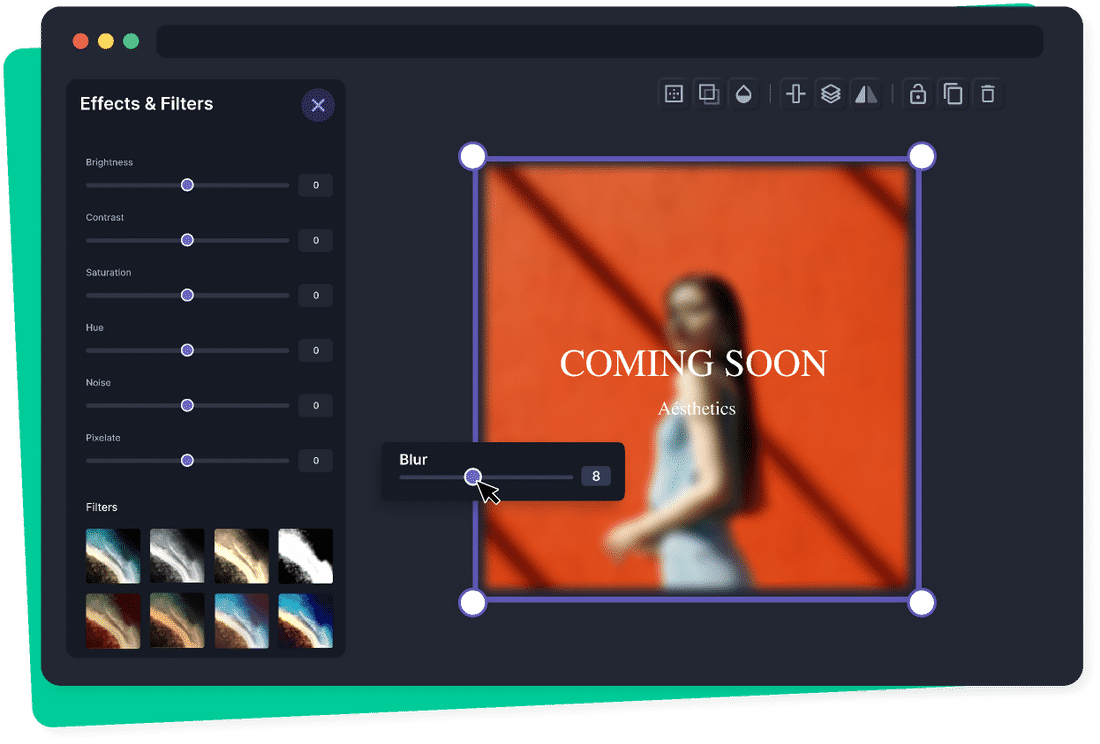Click the Saturation value box
Image resolution: width=1100 pixels, height=744 pixels.
pos(315,295)
